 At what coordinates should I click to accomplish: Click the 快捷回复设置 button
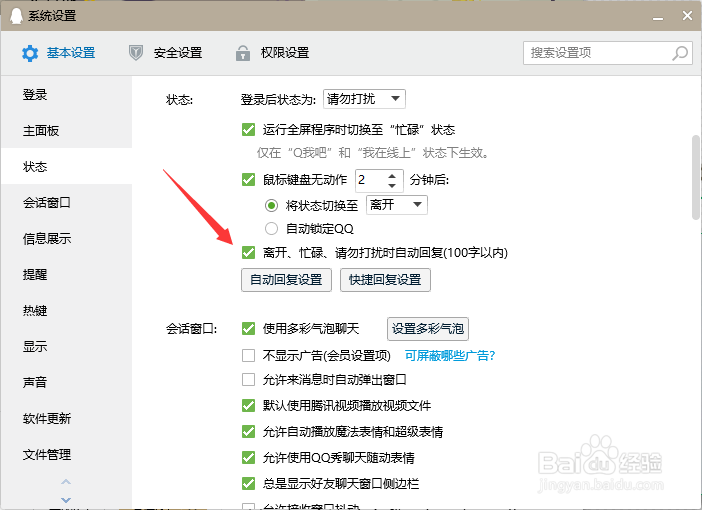point(385,280)
